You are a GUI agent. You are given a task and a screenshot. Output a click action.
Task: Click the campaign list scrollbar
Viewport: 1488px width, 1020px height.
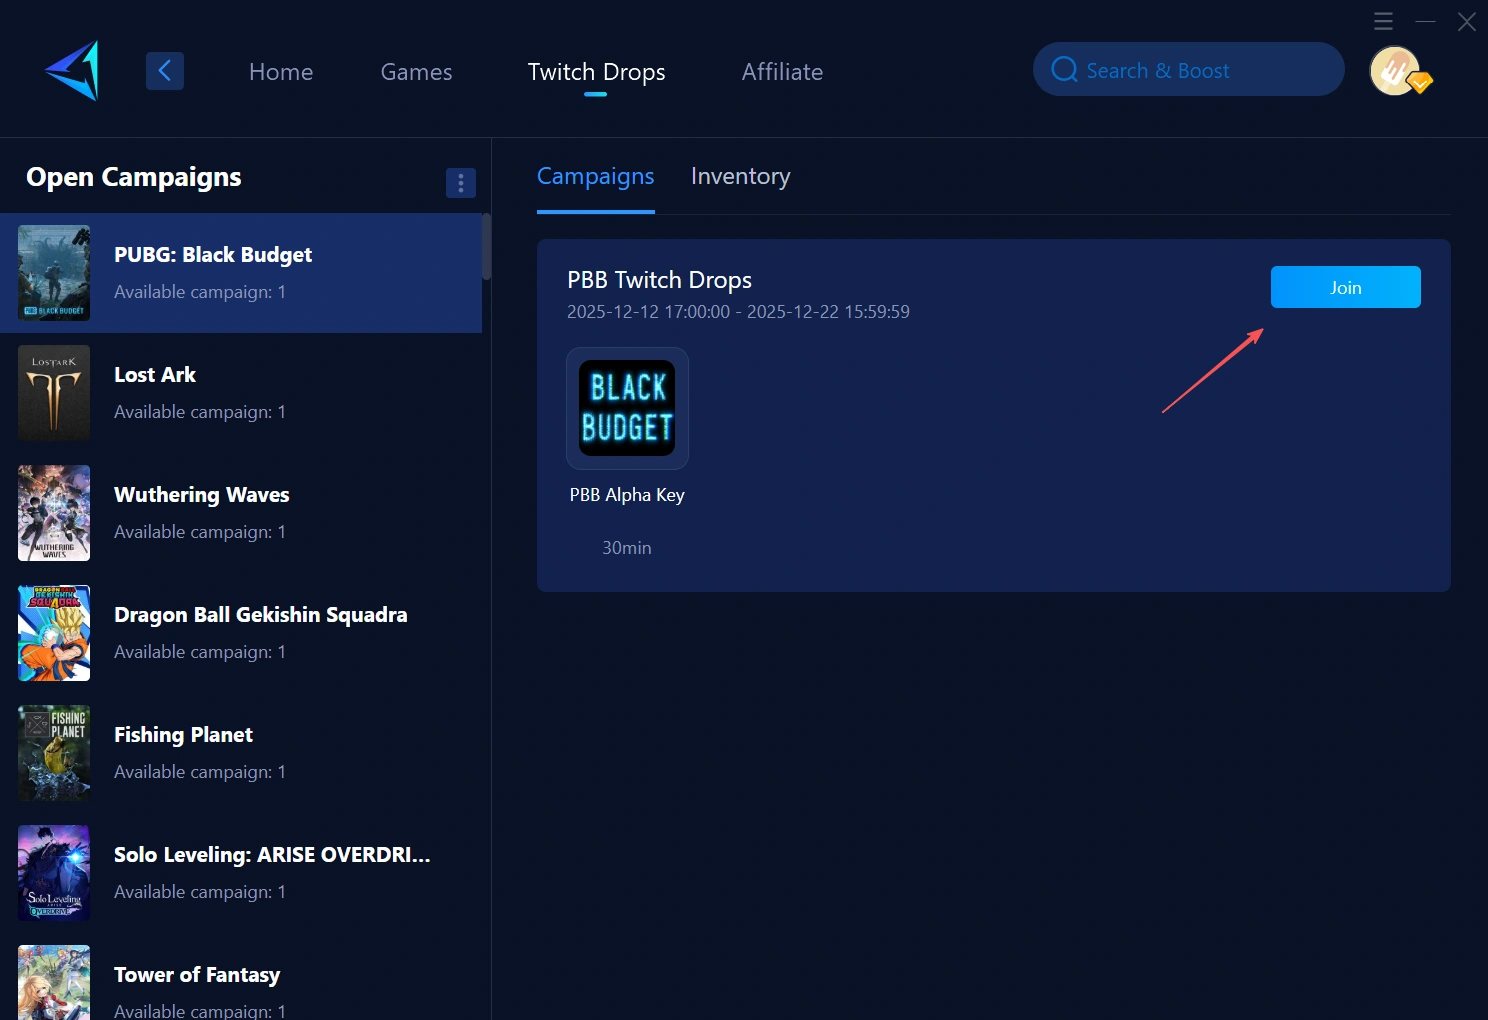click(486, 247)
